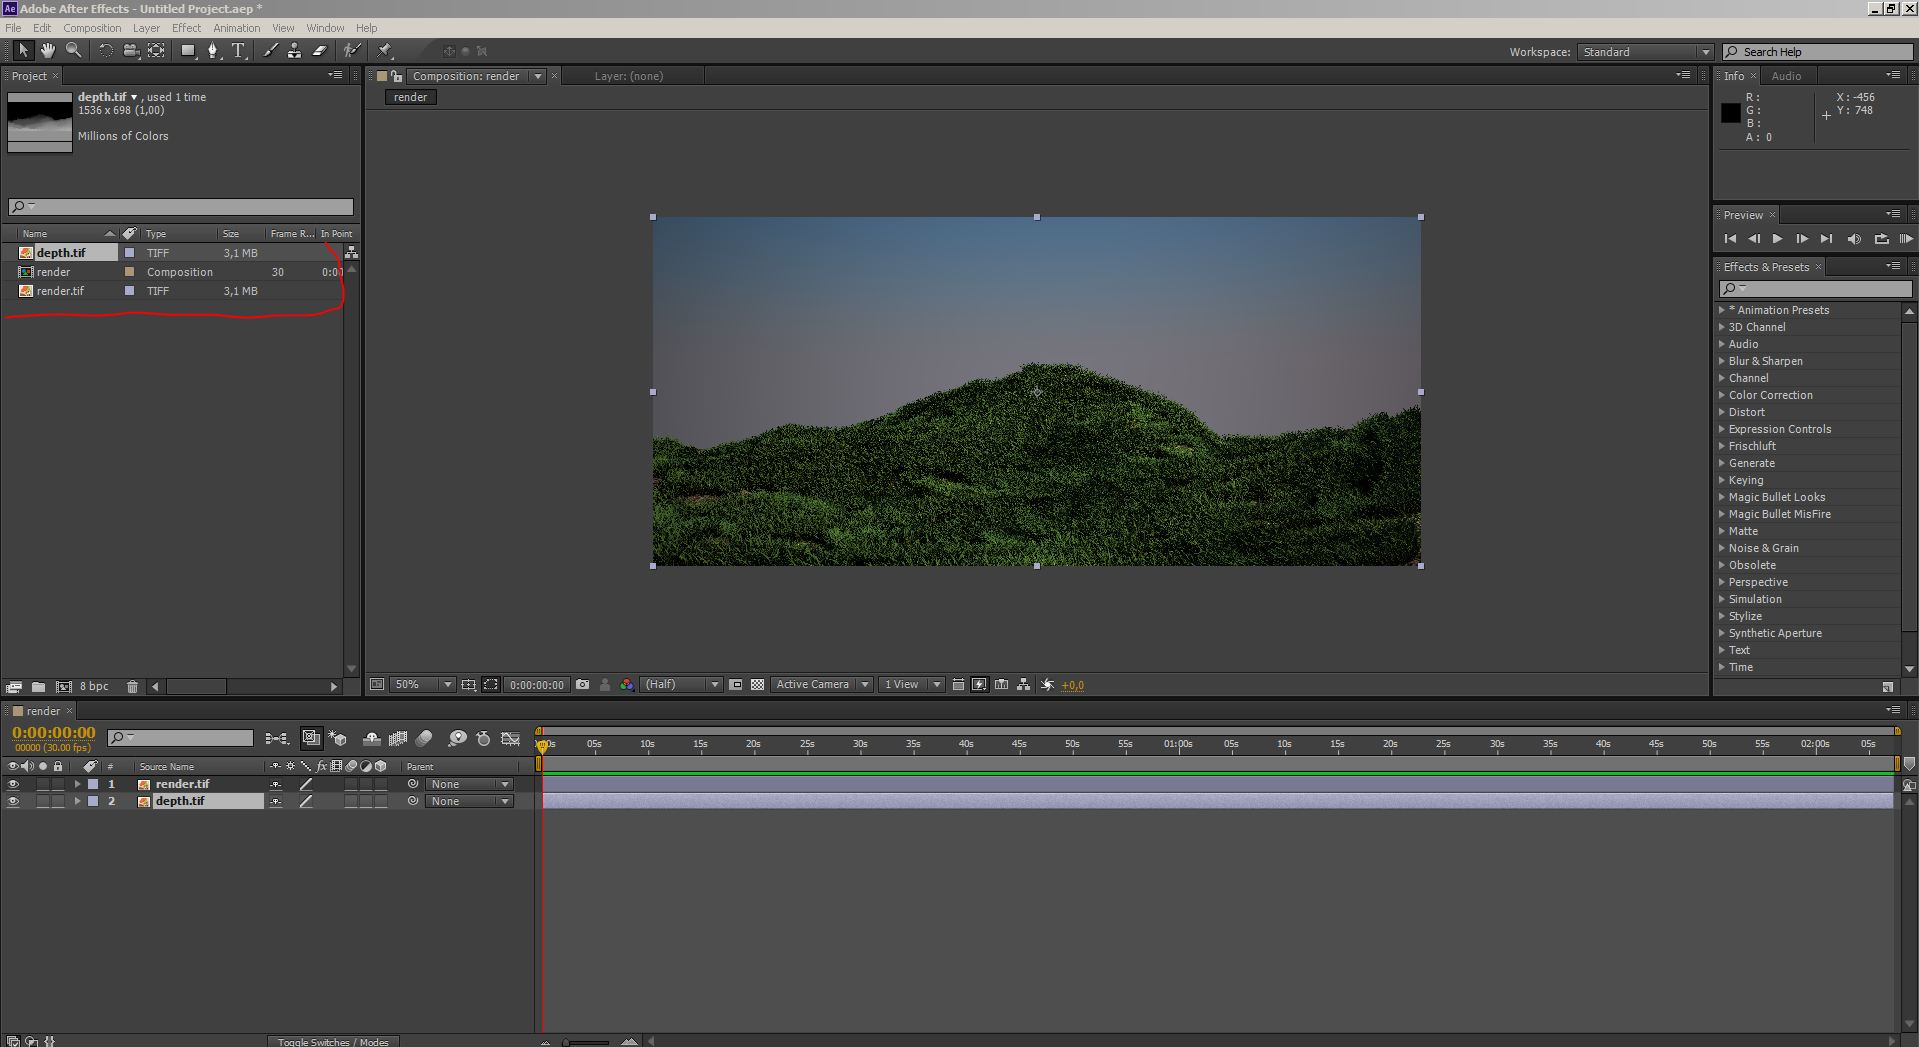Click Toggle Switches / Modes button

click(x=333, y=1041)
